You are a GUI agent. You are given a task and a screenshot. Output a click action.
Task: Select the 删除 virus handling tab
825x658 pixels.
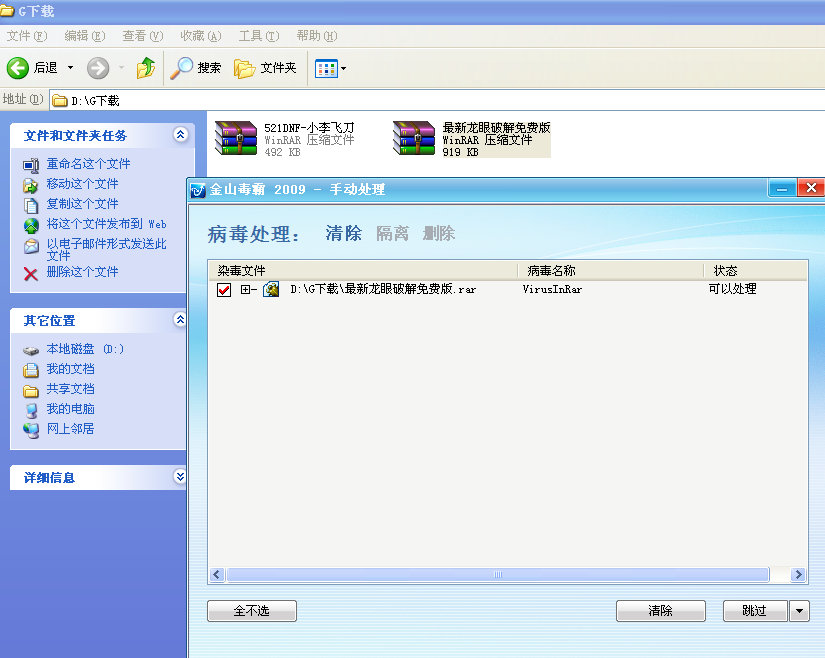tap(439, 233)
